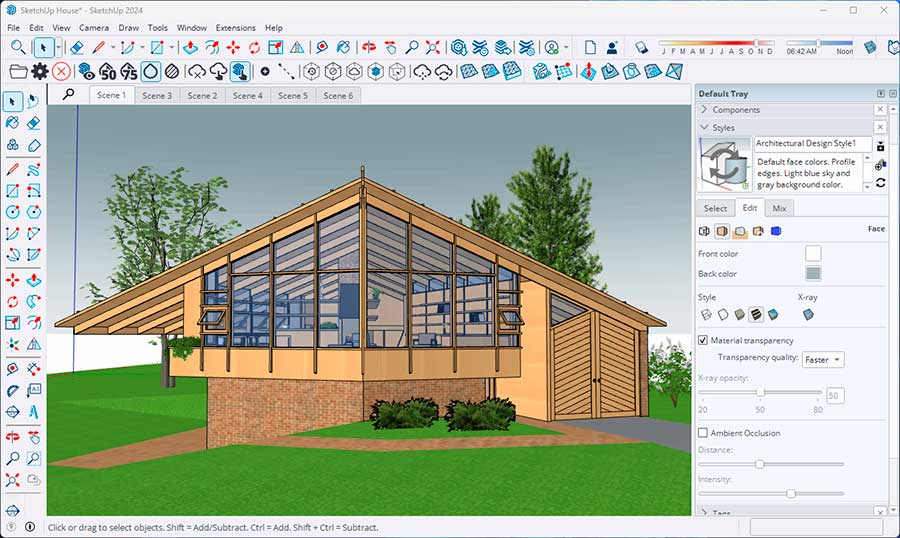Enable X-ray face style in Styles panel
The image size is (900, 538).
pos(808,314)
